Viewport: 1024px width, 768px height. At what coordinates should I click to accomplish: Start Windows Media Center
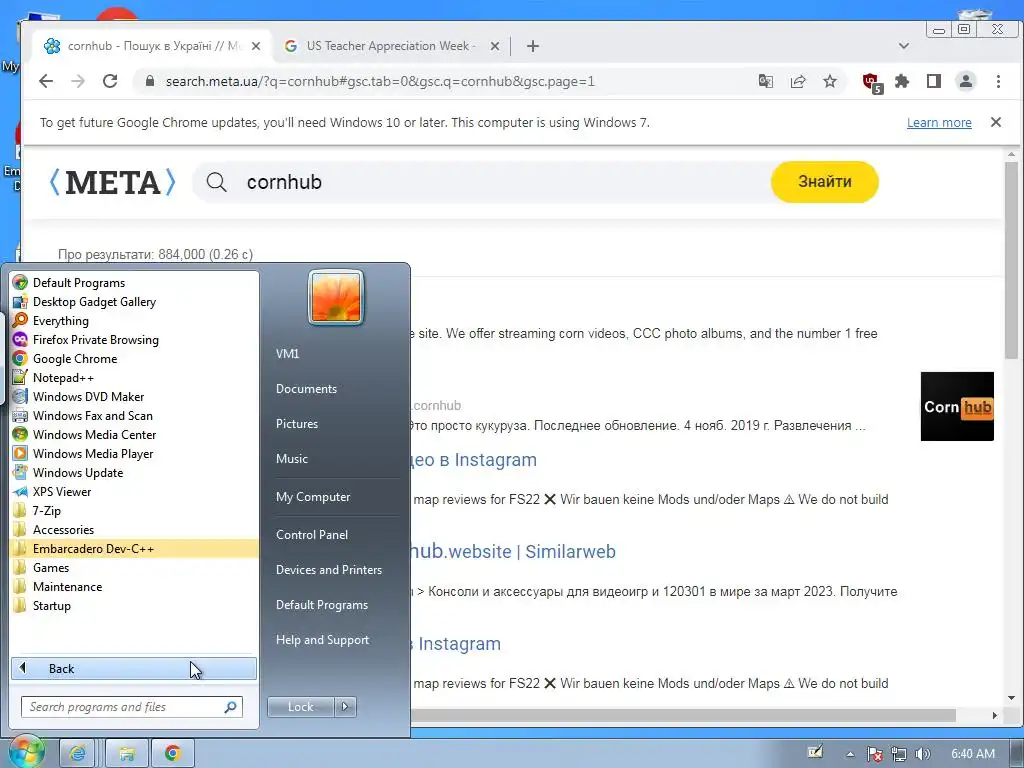[134, 434]
